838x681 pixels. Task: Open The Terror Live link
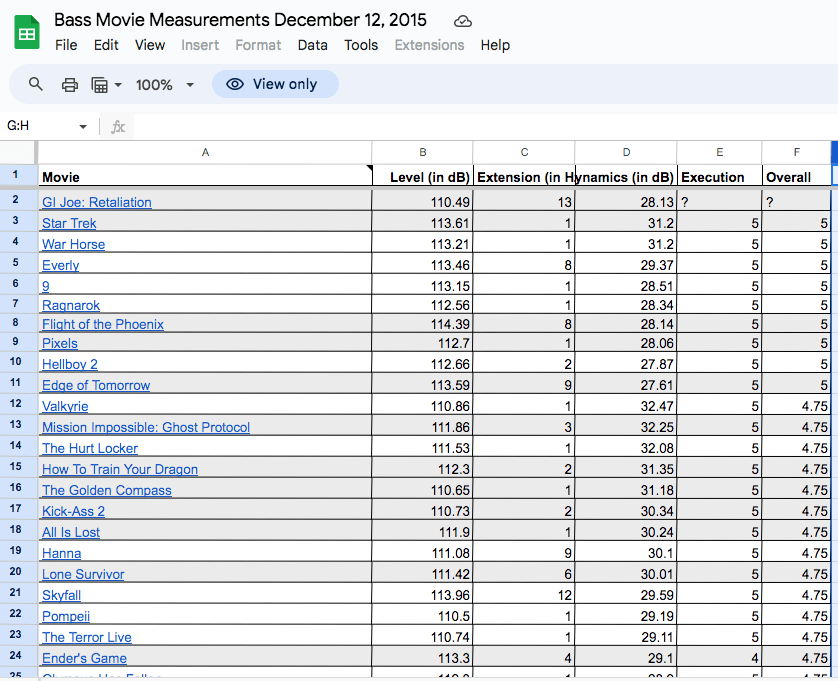point(87,637)
